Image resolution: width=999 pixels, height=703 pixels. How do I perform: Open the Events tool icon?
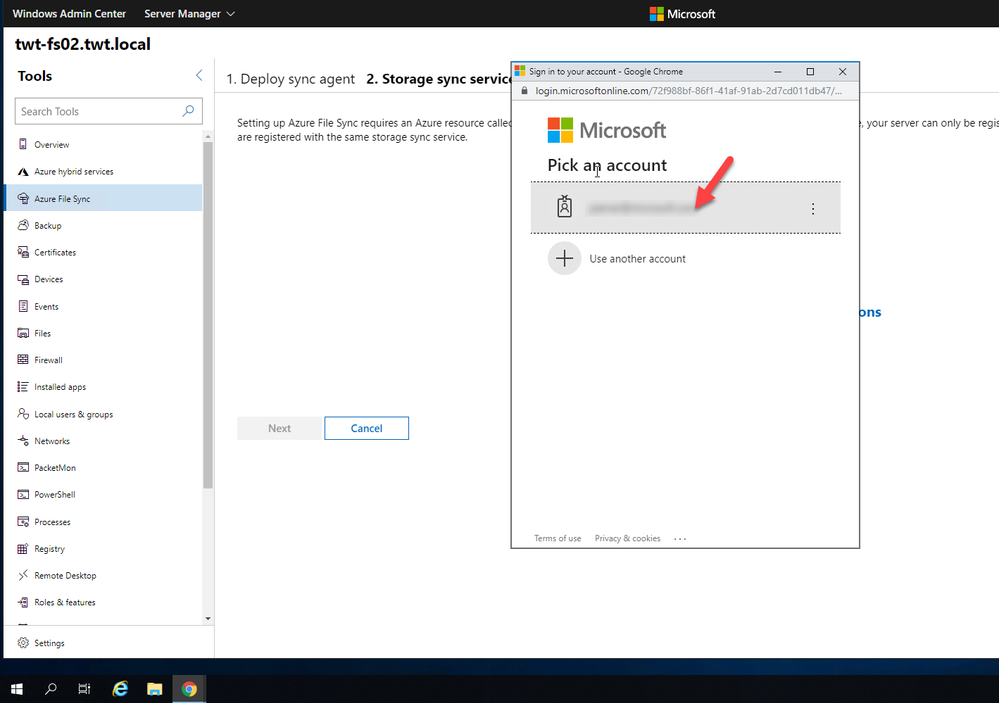click(23, 306)
